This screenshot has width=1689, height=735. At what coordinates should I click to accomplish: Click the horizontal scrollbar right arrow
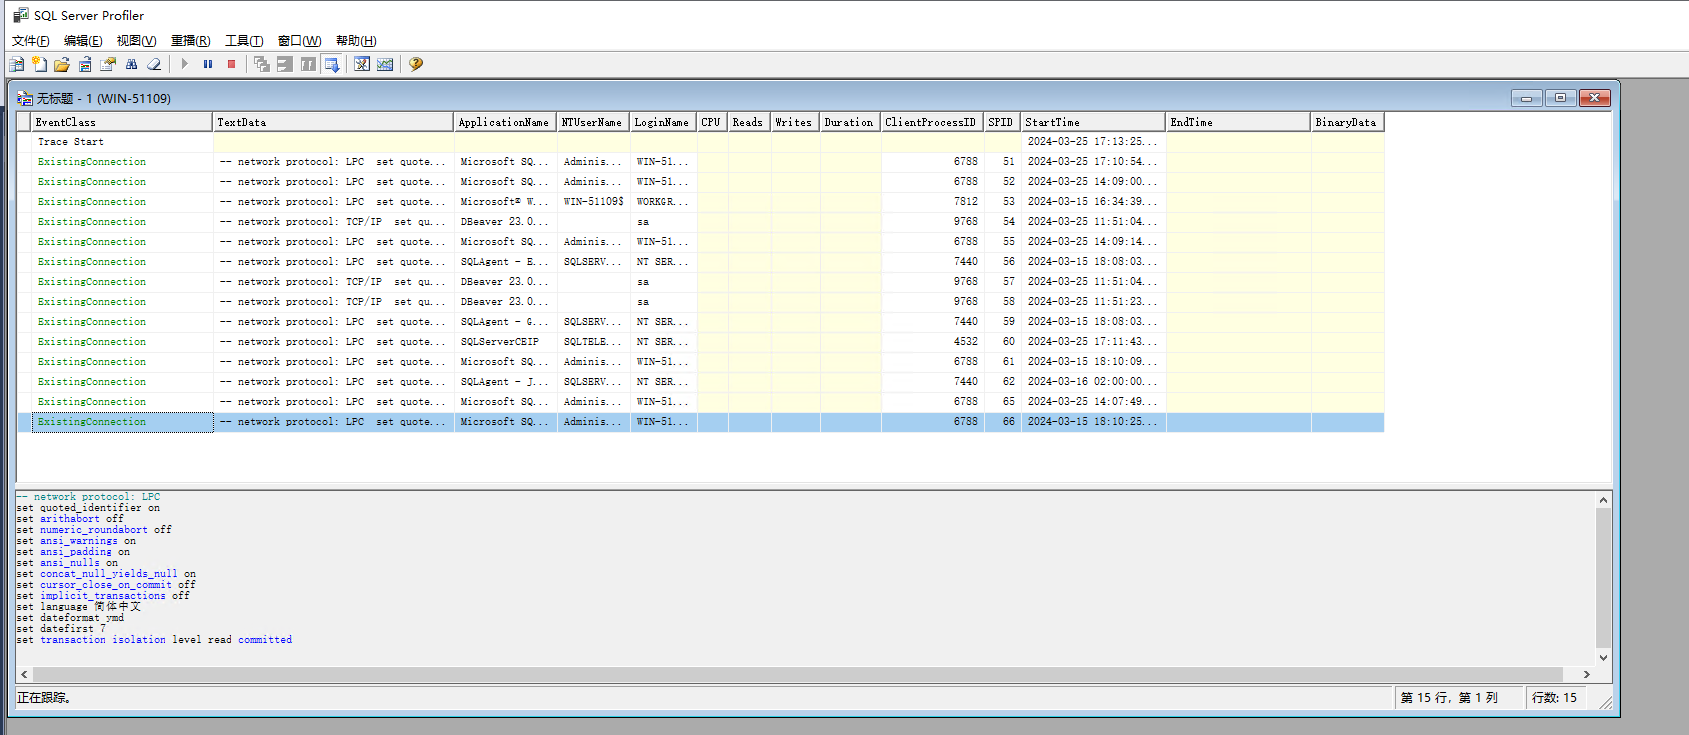[x=1586, y=675]
